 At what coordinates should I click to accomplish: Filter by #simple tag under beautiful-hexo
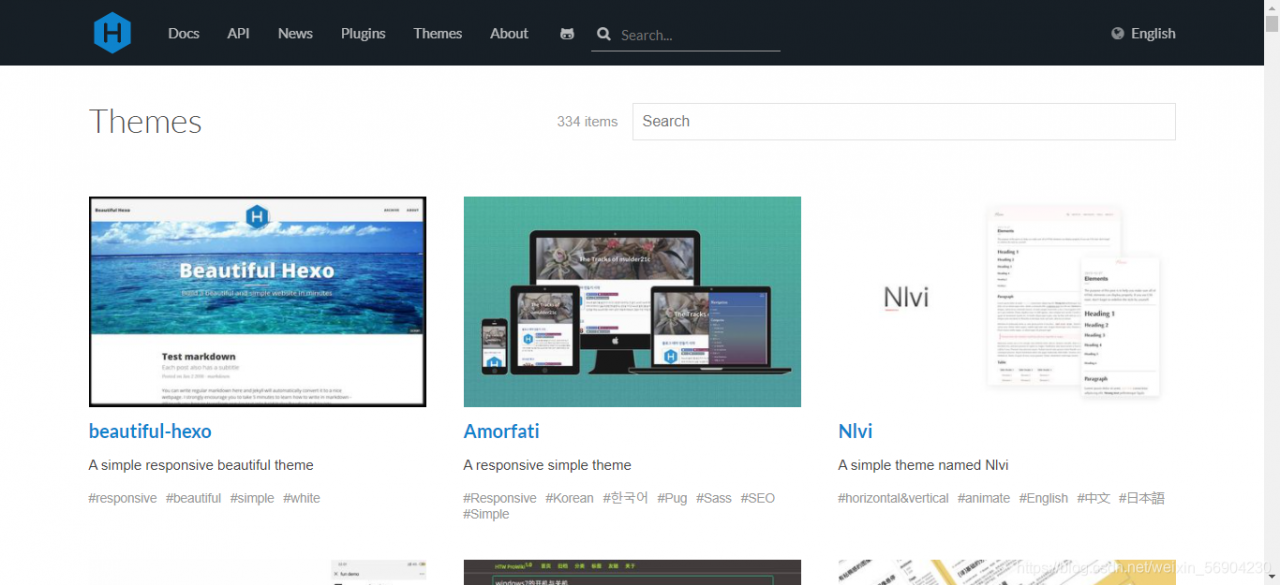coord(252,498)
